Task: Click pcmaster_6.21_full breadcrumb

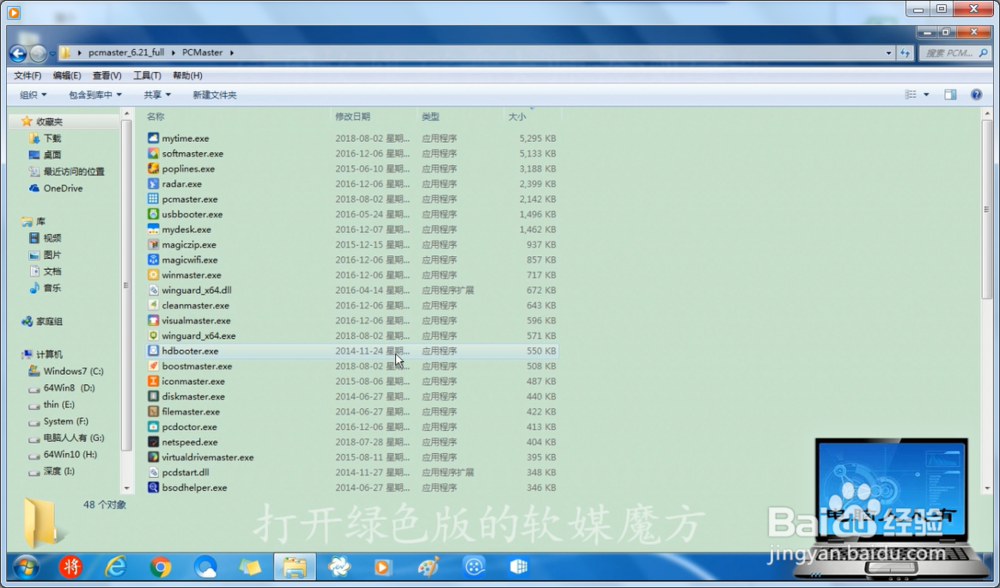Action: click(x=126, y=53)
